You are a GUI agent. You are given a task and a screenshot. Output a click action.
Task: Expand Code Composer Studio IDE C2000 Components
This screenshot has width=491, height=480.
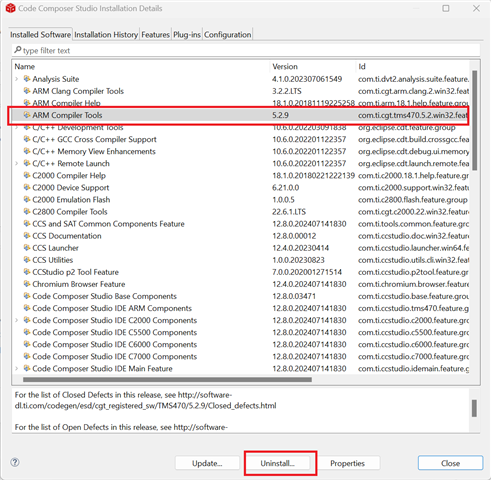coord(17,320)
